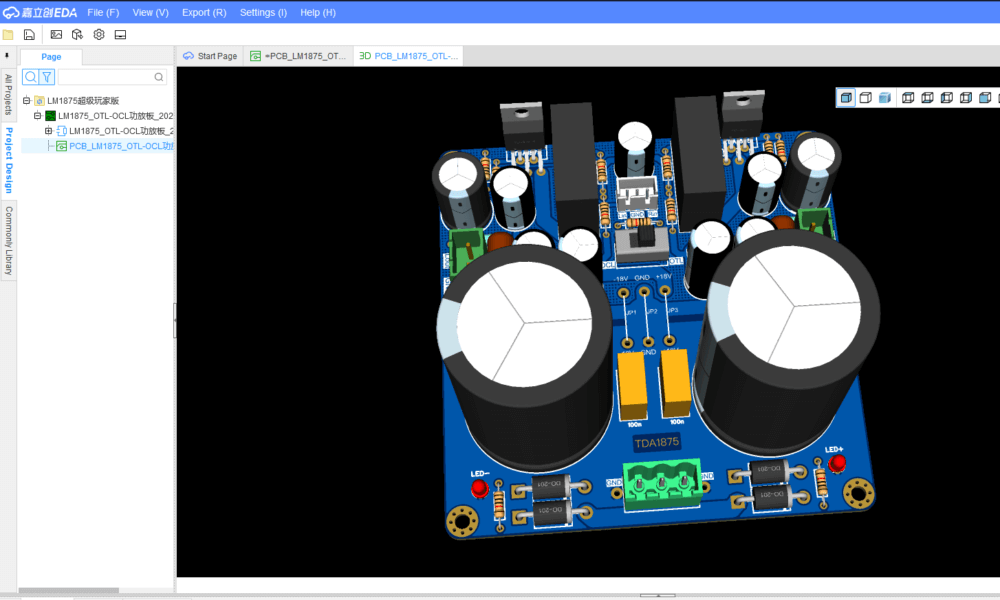Open toolbar settings gear icon
This screenshot has width=1000, height=600.
(98, 34)
